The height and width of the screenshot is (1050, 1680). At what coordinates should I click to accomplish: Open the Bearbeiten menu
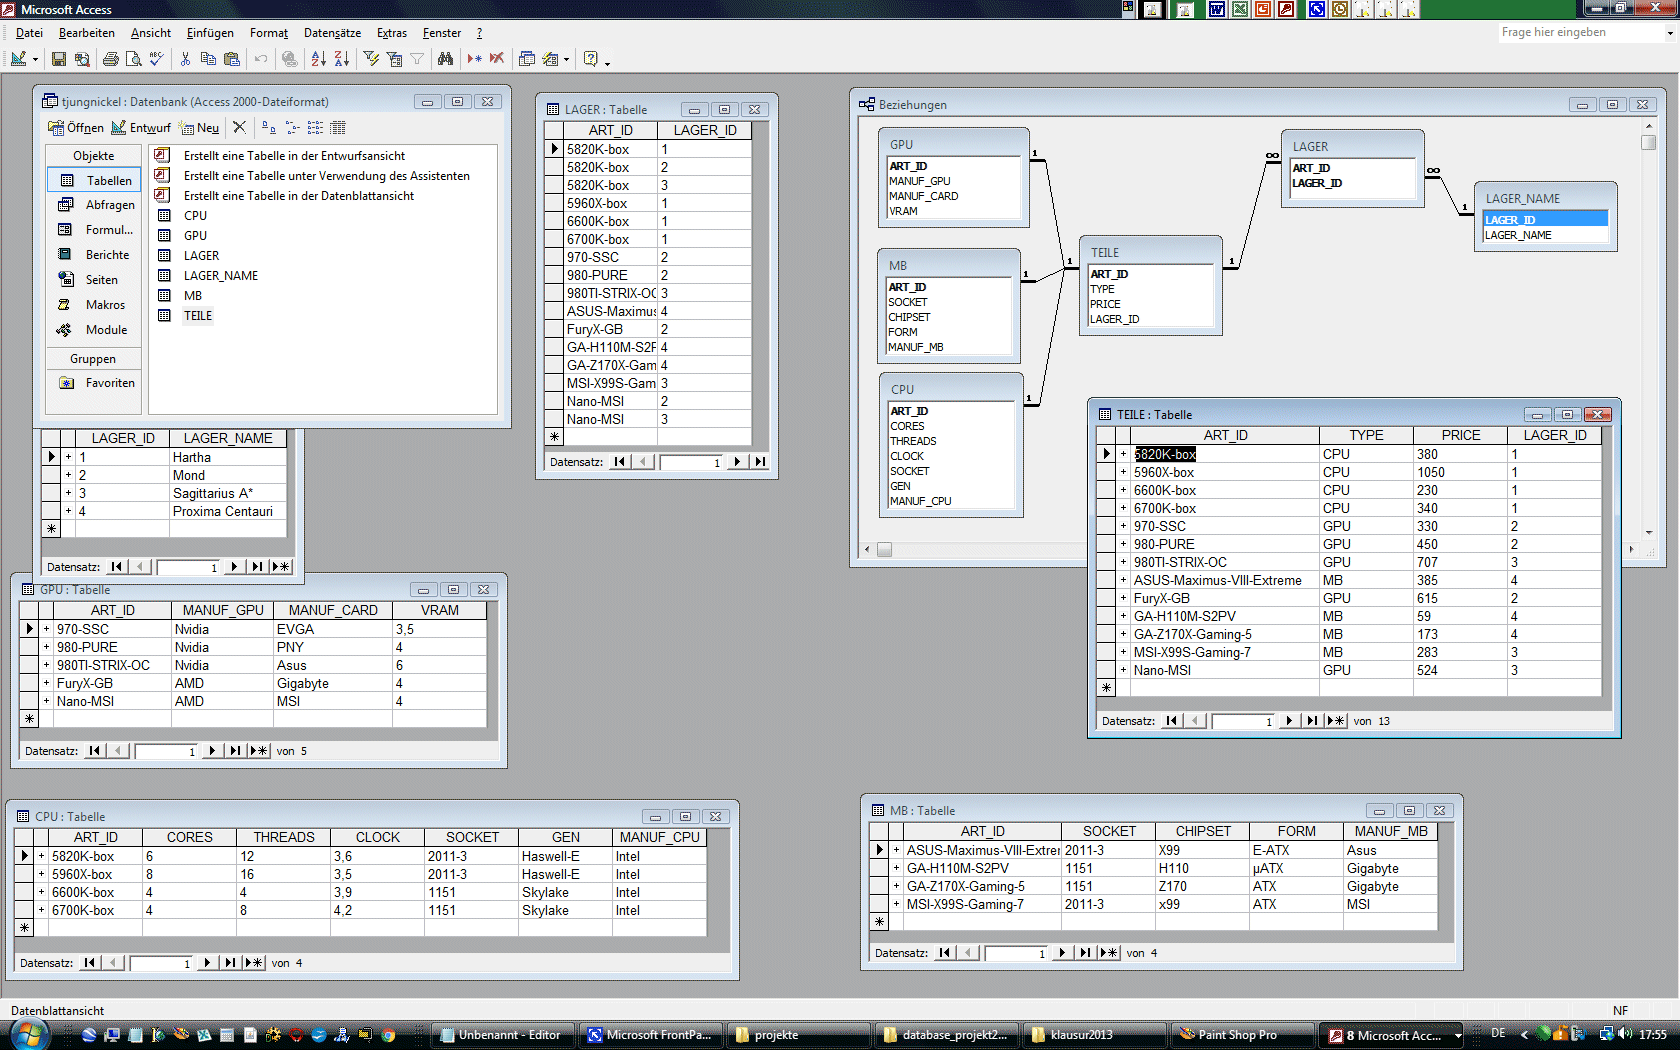[86, 33]
